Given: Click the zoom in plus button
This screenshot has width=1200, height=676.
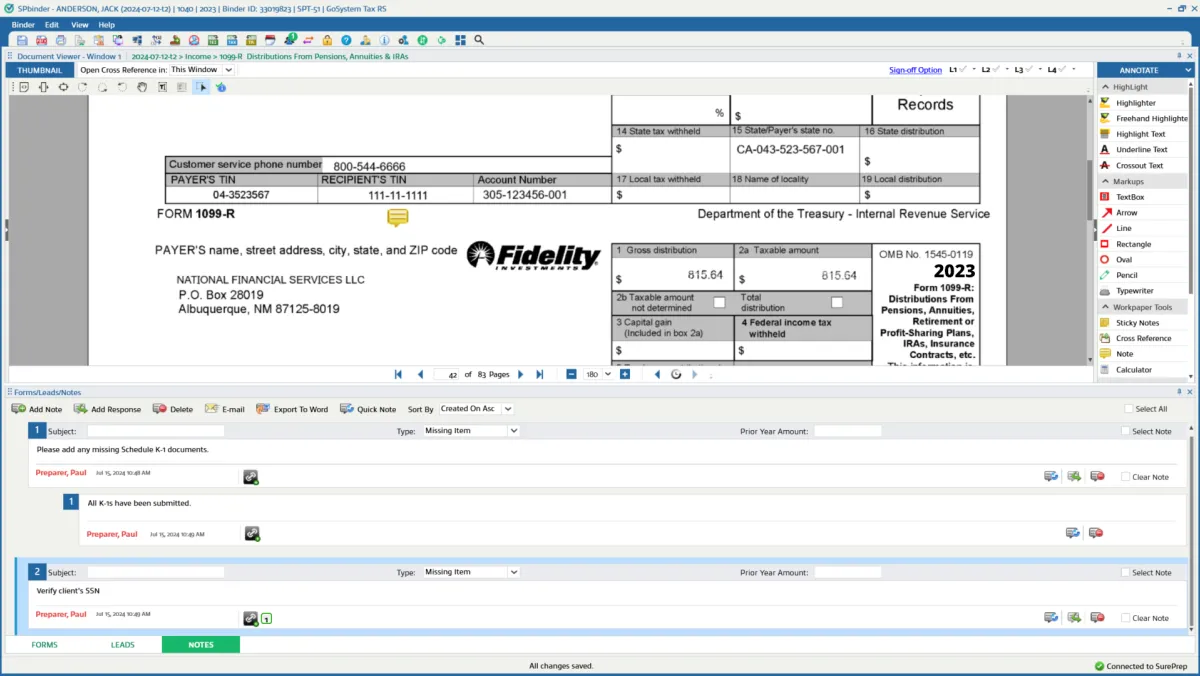Looking at the screenshot, I should click(x=625, y=374).
